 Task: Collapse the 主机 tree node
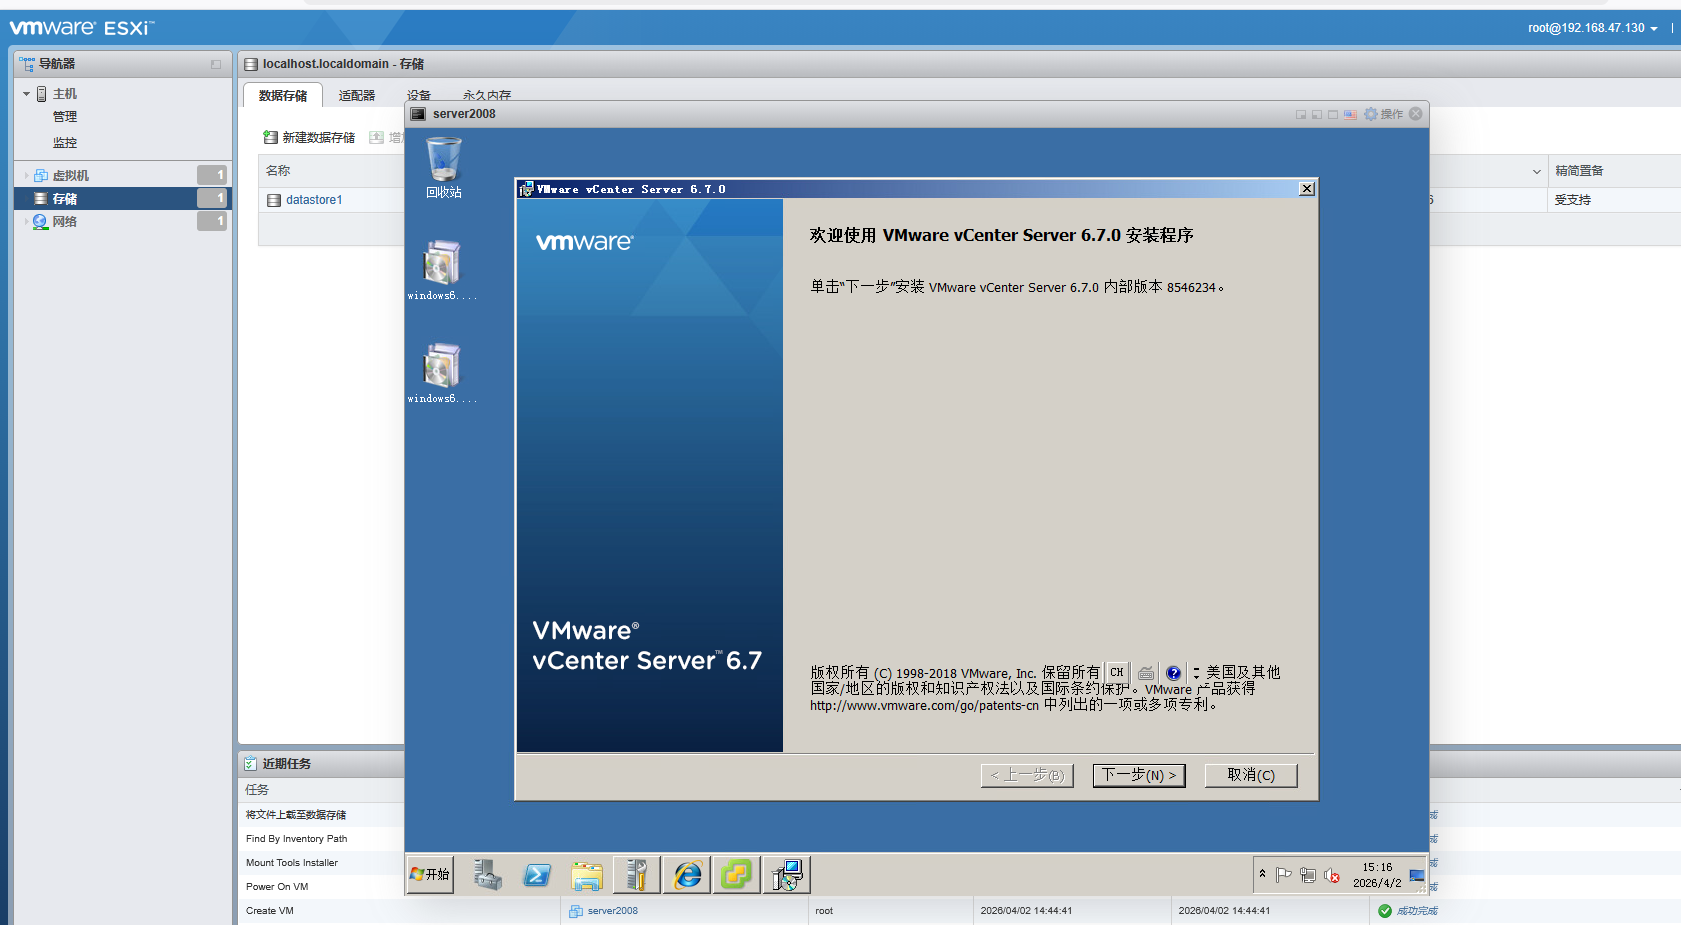tap(27, 94)
